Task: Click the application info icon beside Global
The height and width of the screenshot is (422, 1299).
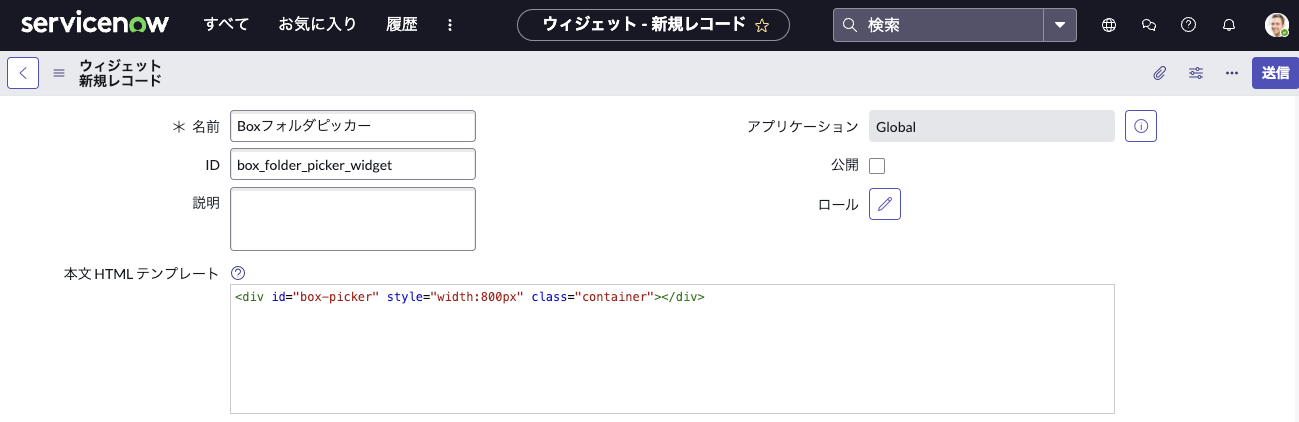Action: tap(1141, 126)
